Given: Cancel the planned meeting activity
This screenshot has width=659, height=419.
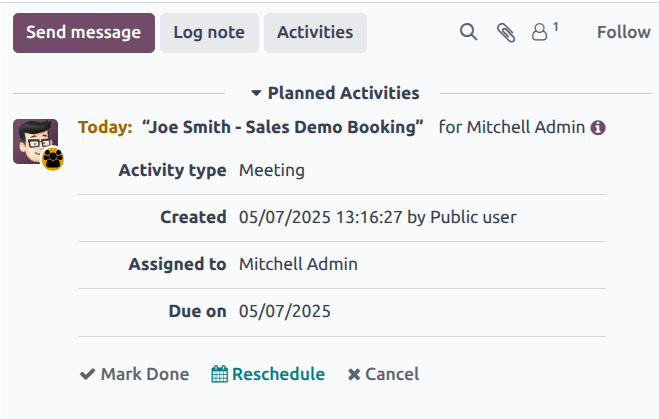Looking at the screenshot, I should [x=383, y=374].
